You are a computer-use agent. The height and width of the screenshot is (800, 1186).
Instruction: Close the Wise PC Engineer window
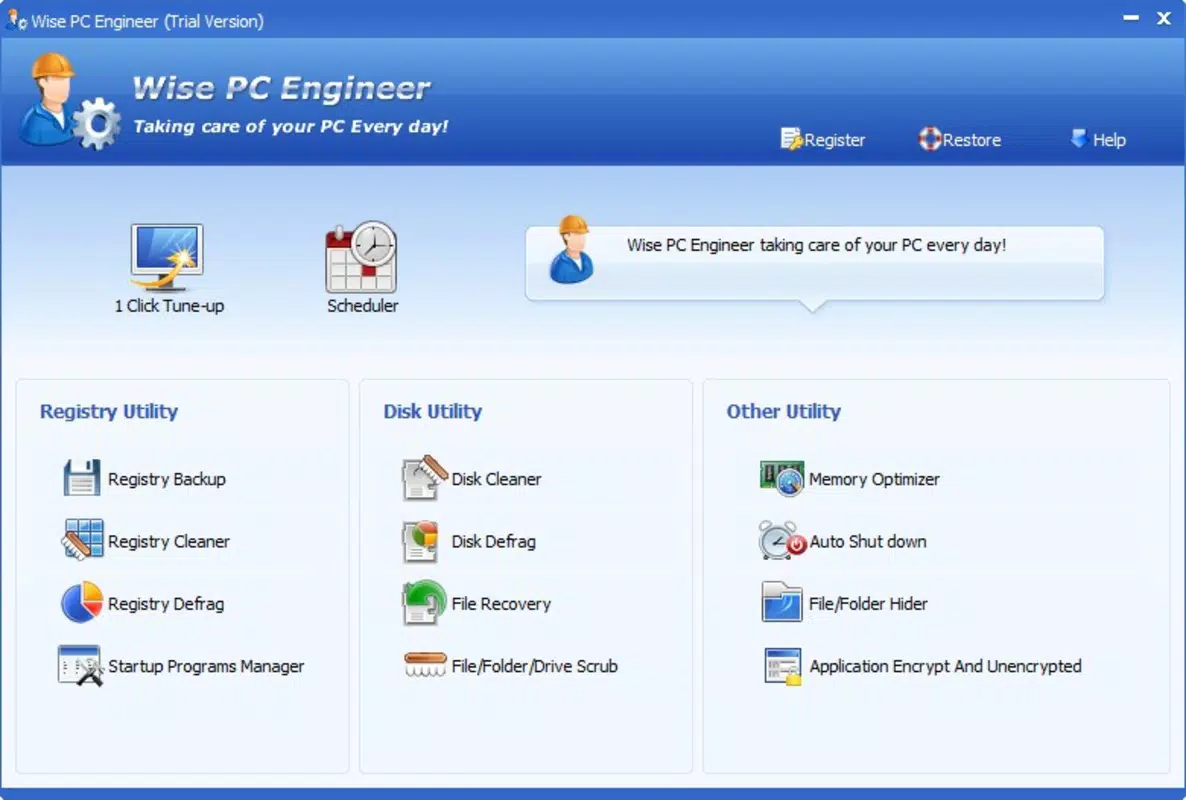click(x=1163, y=18)
